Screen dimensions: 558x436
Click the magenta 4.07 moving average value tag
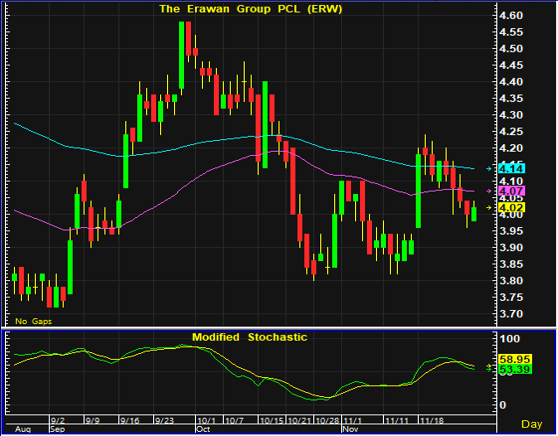click(511, 191)
